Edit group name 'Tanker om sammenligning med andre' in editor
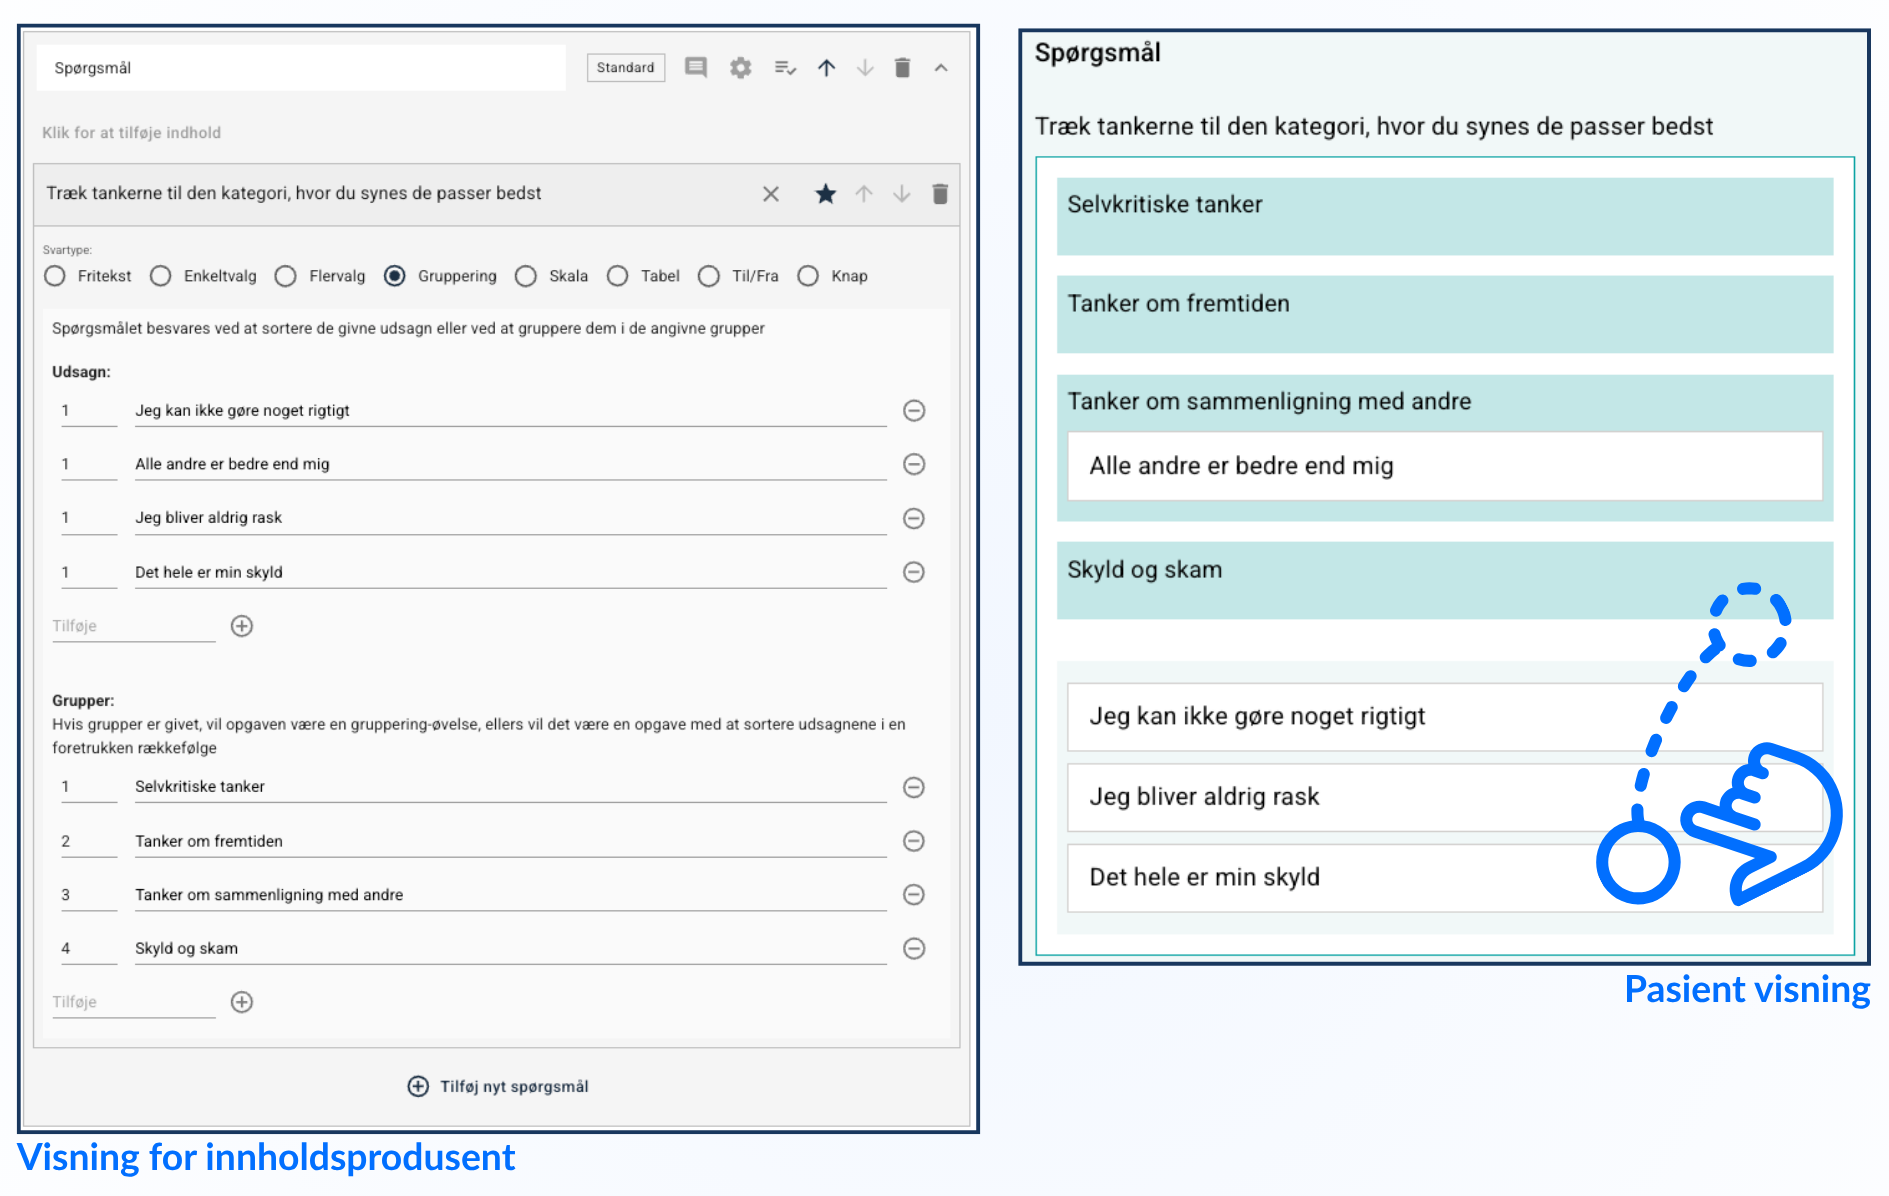Screen dimensions: 1889x1196 511,895
